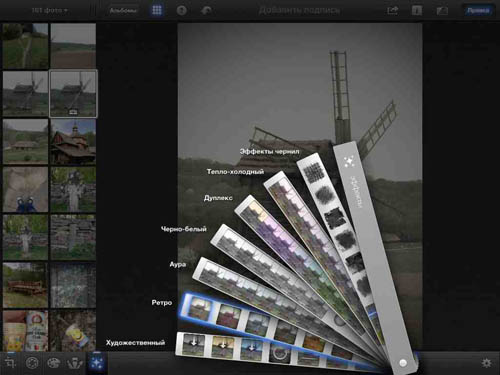
Task: Show photo info icon in top bar
Action: coord(417,10)
